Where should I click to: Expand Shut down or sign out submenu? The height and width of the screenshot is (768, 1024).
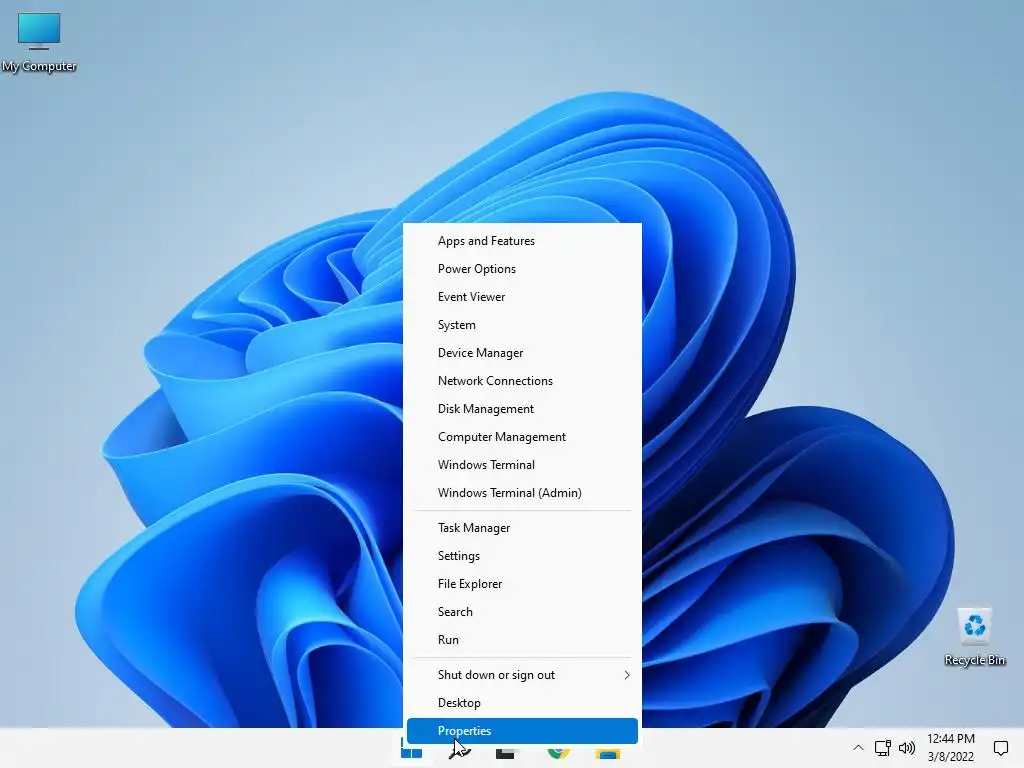(x=522, y=675)
